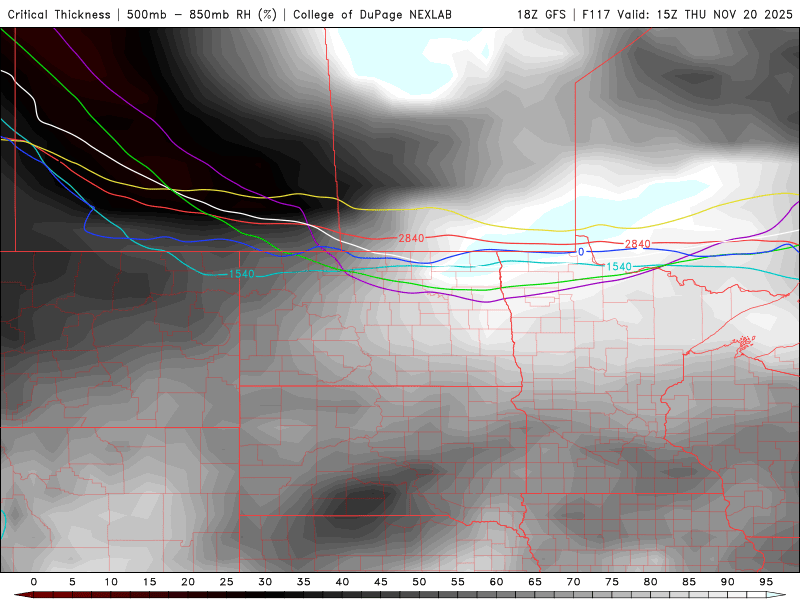Click the "80" label on the RH scale
The width and height of the screenshot is (800, 600).
click(651, 582)
